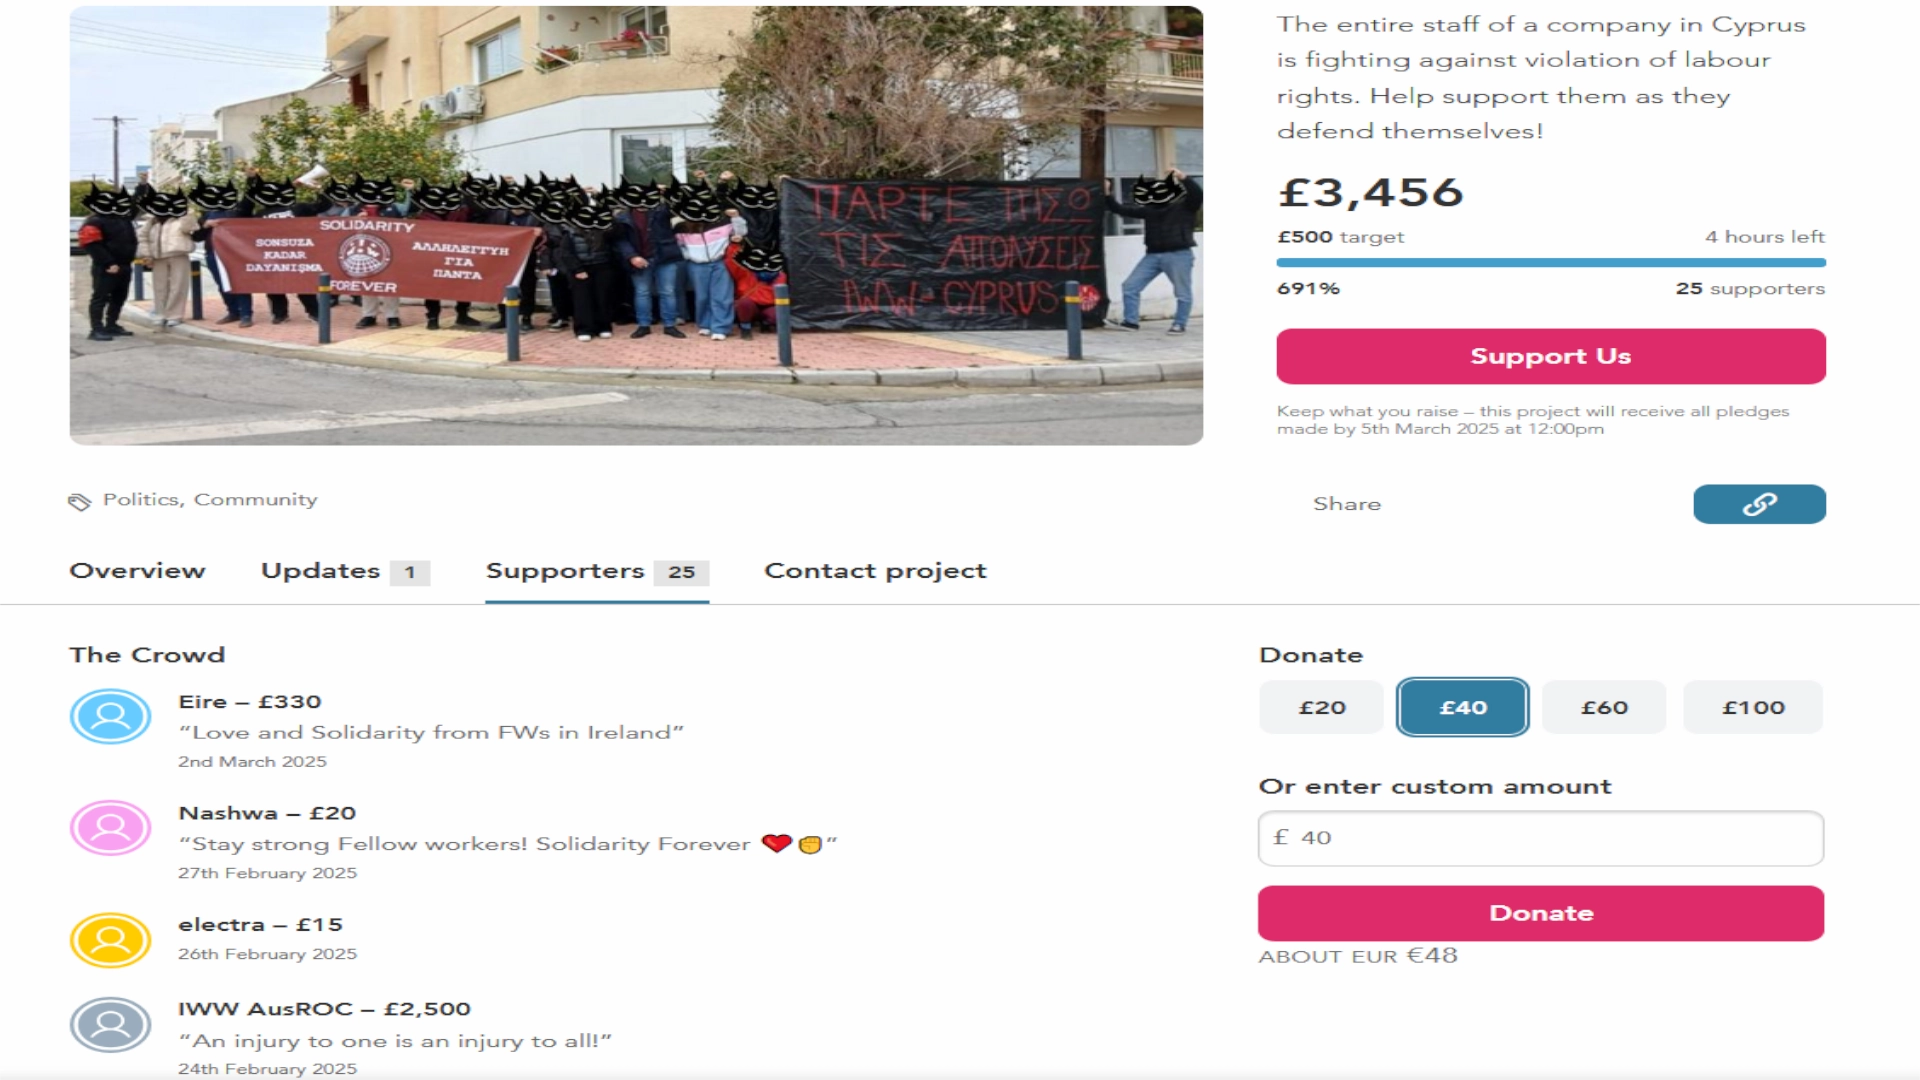Open the campaign protest photo
1920x1080 pixels.
pyautogui.click(x=636, y=225)
